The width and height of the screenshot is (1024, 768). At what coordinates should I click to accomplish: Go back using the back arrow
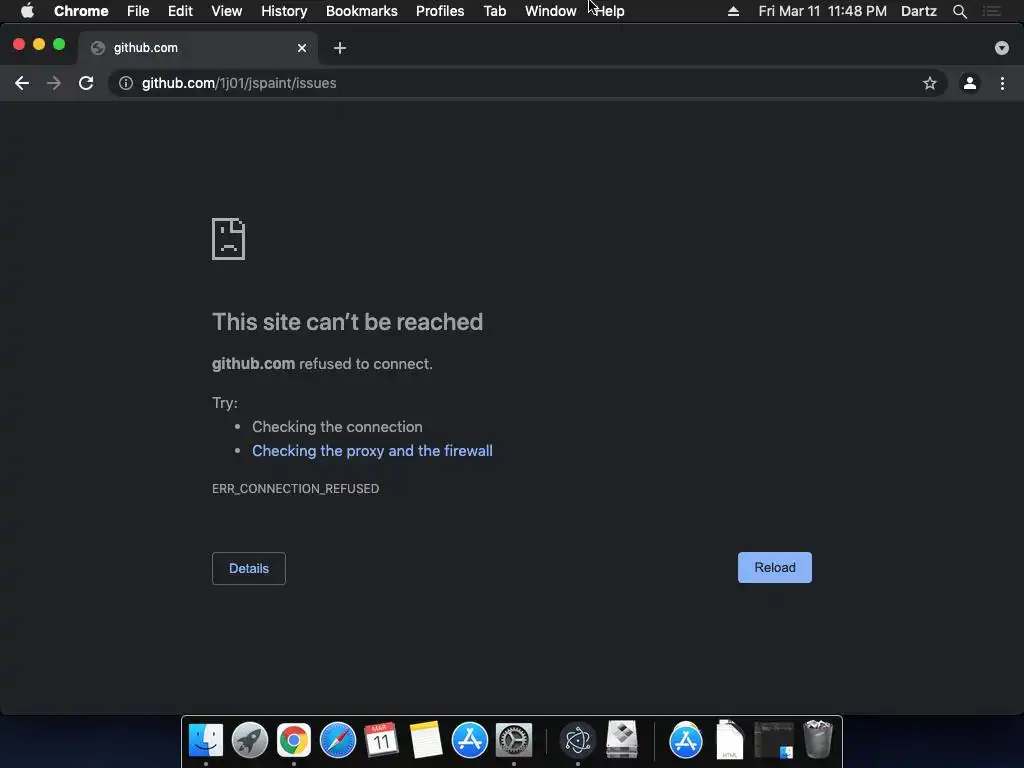[x=22, y=83]
